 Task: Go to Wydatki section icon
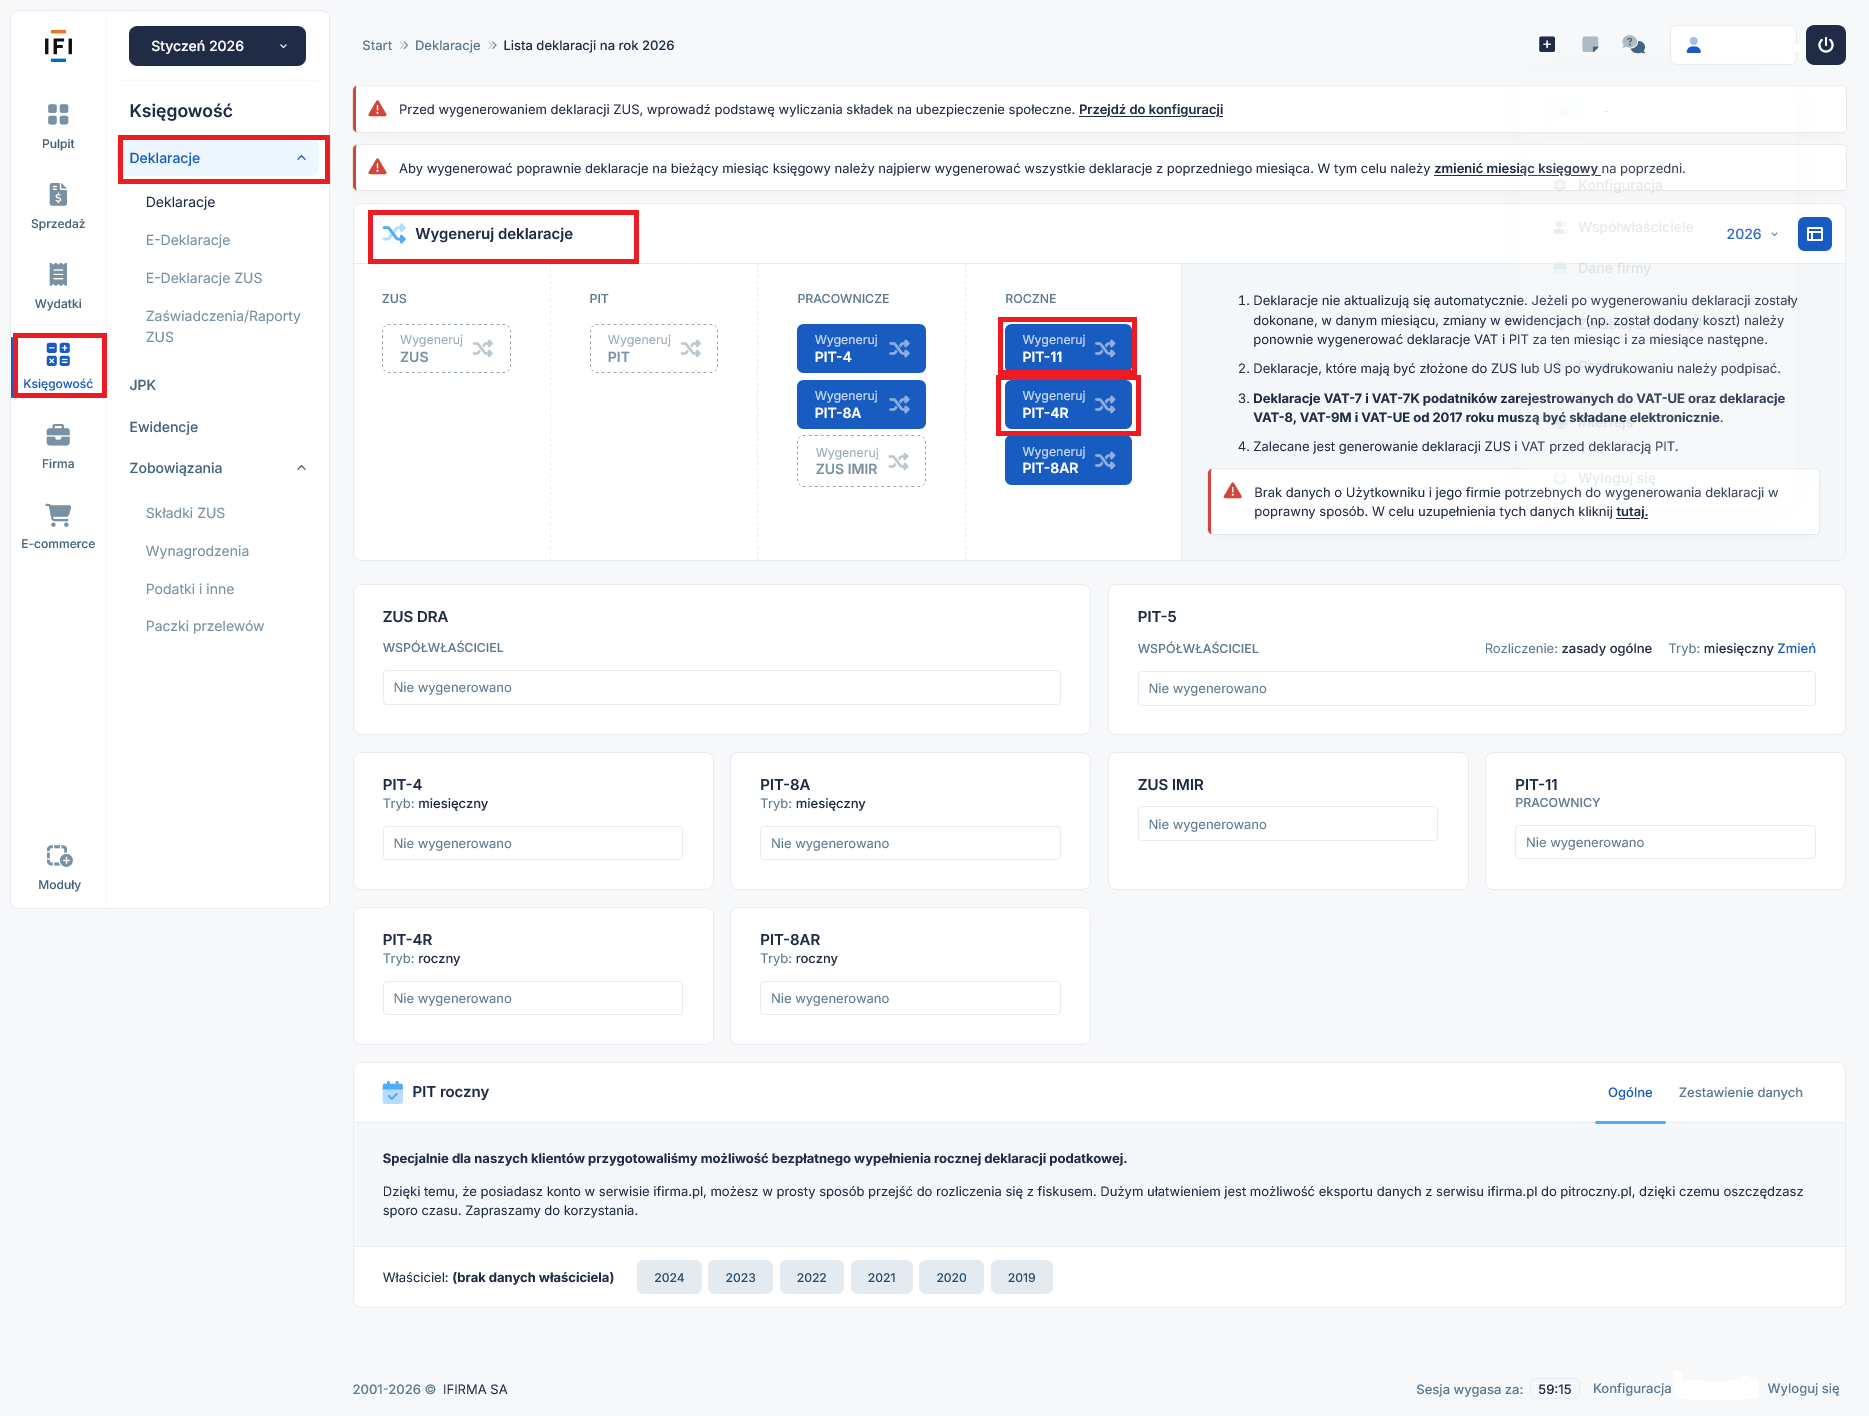tap(58, 275)
